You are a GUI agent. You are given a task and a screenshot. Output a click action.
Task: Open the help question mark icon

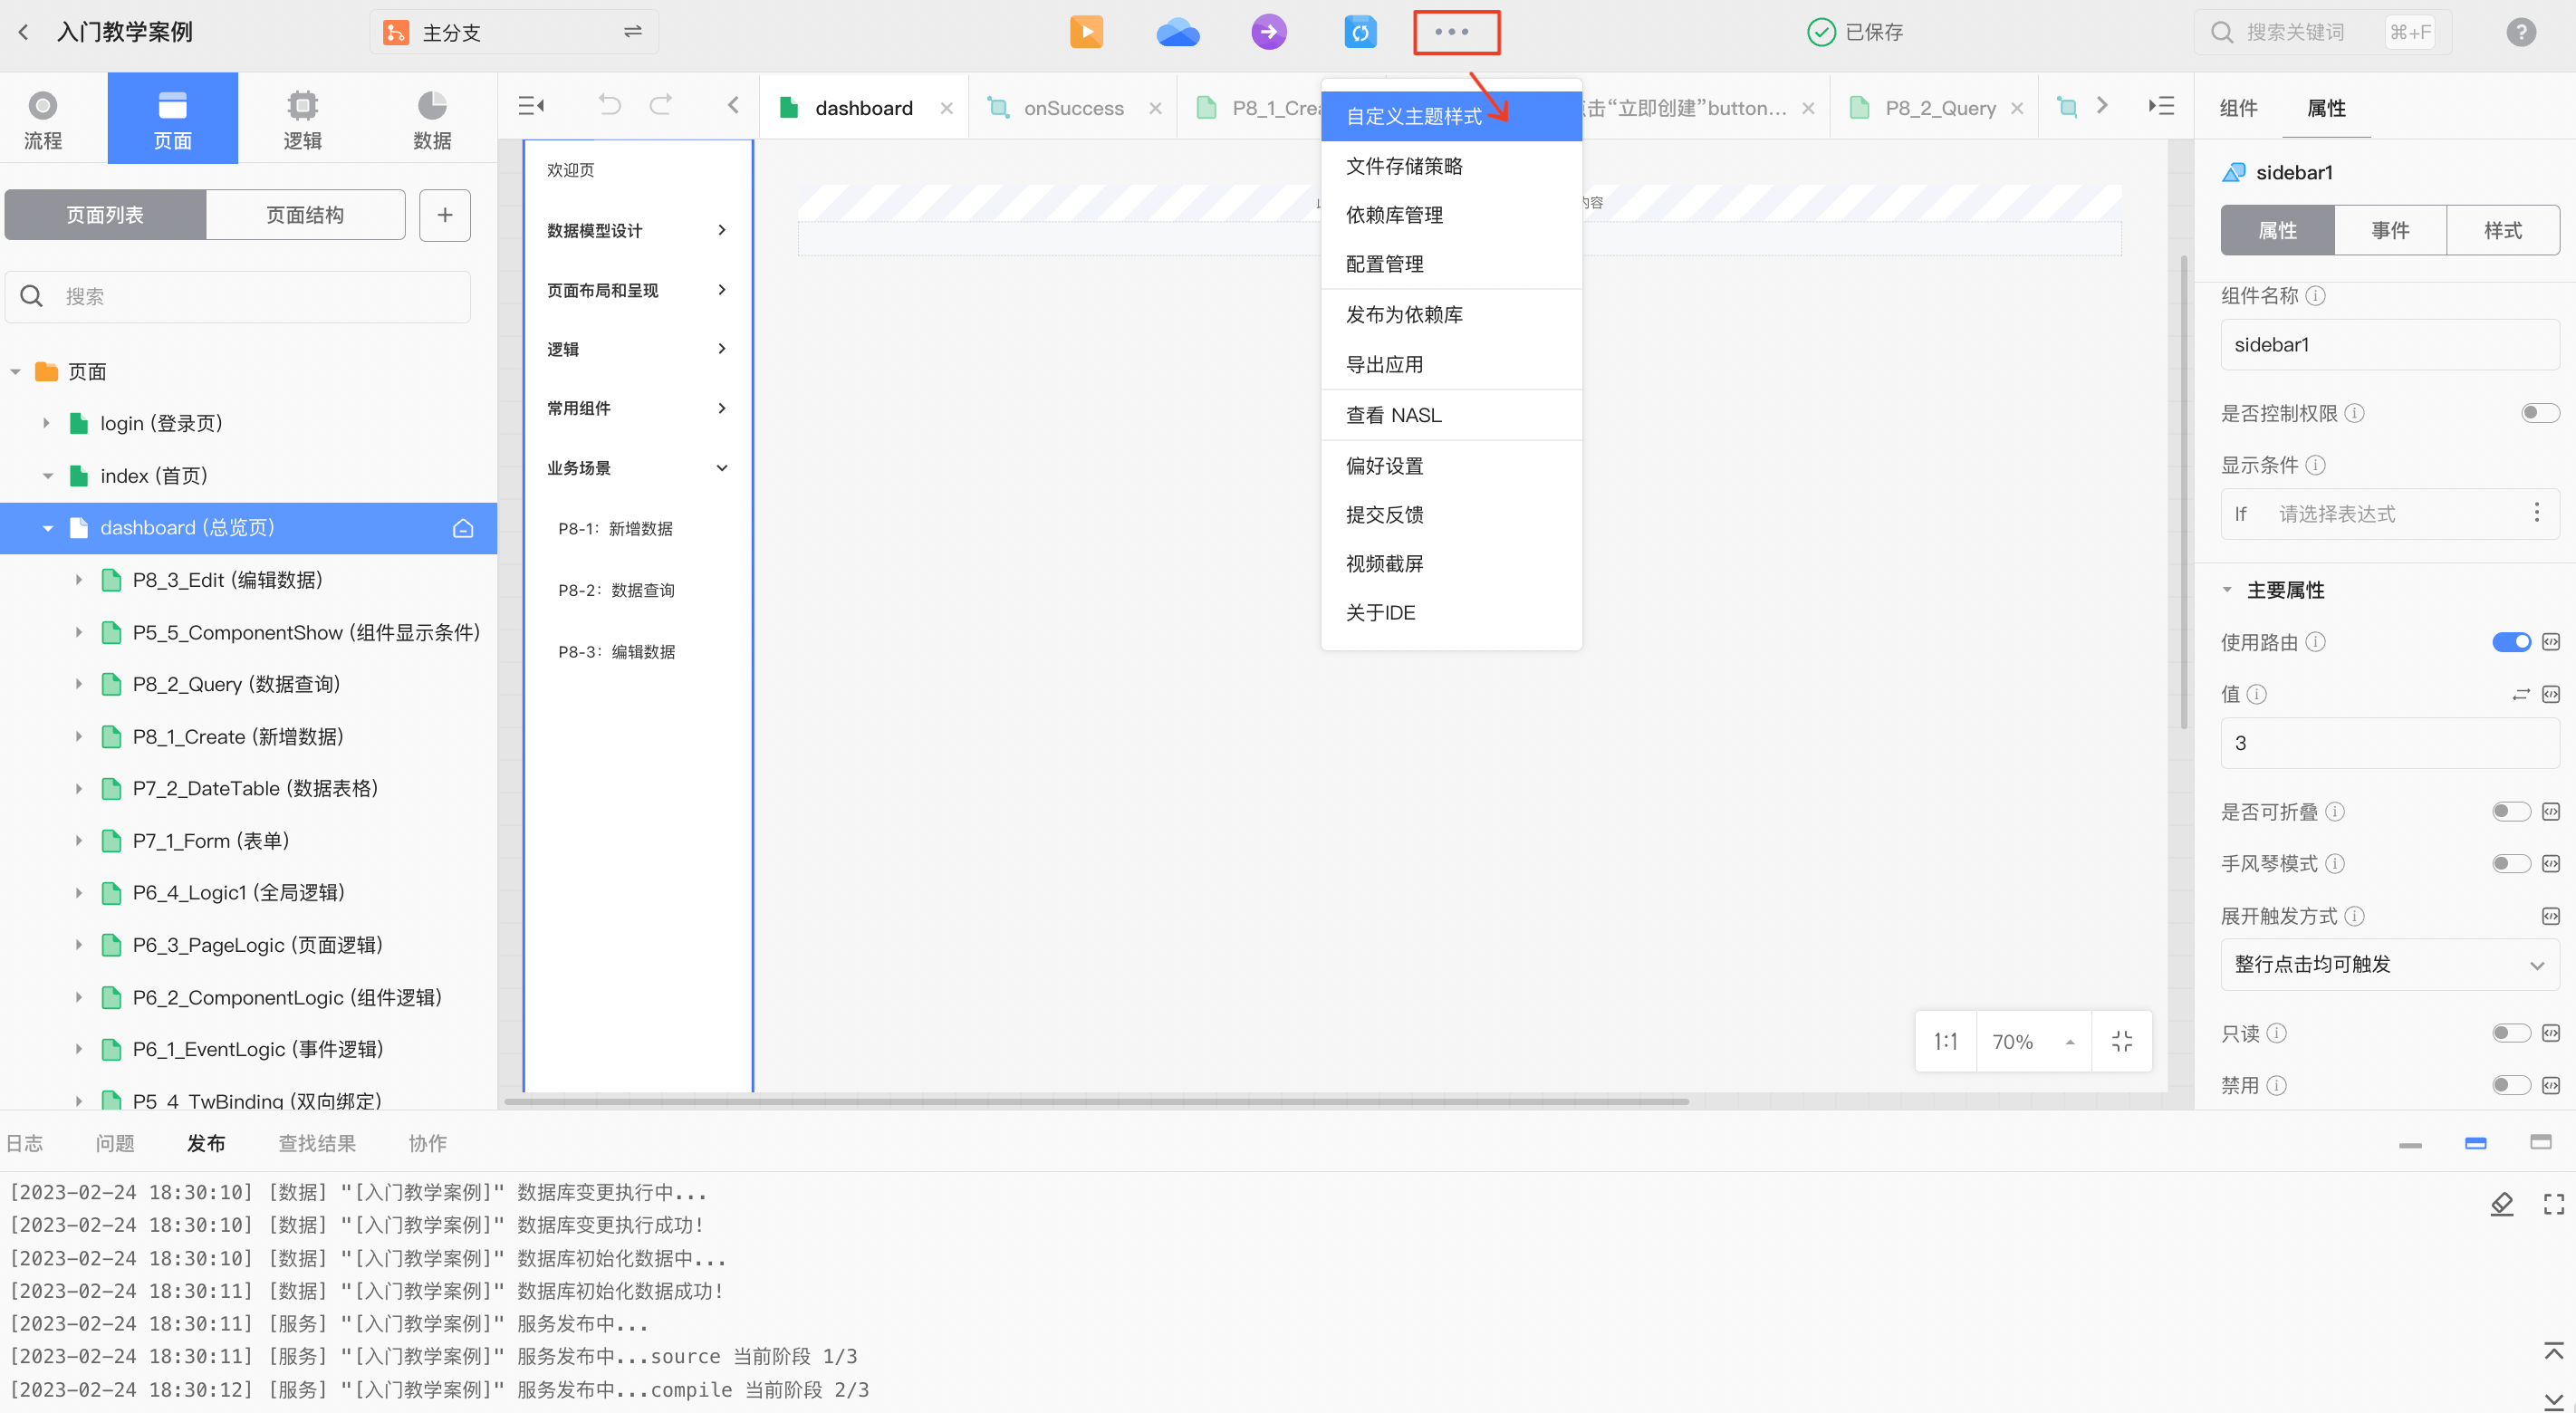point(2521,32)
